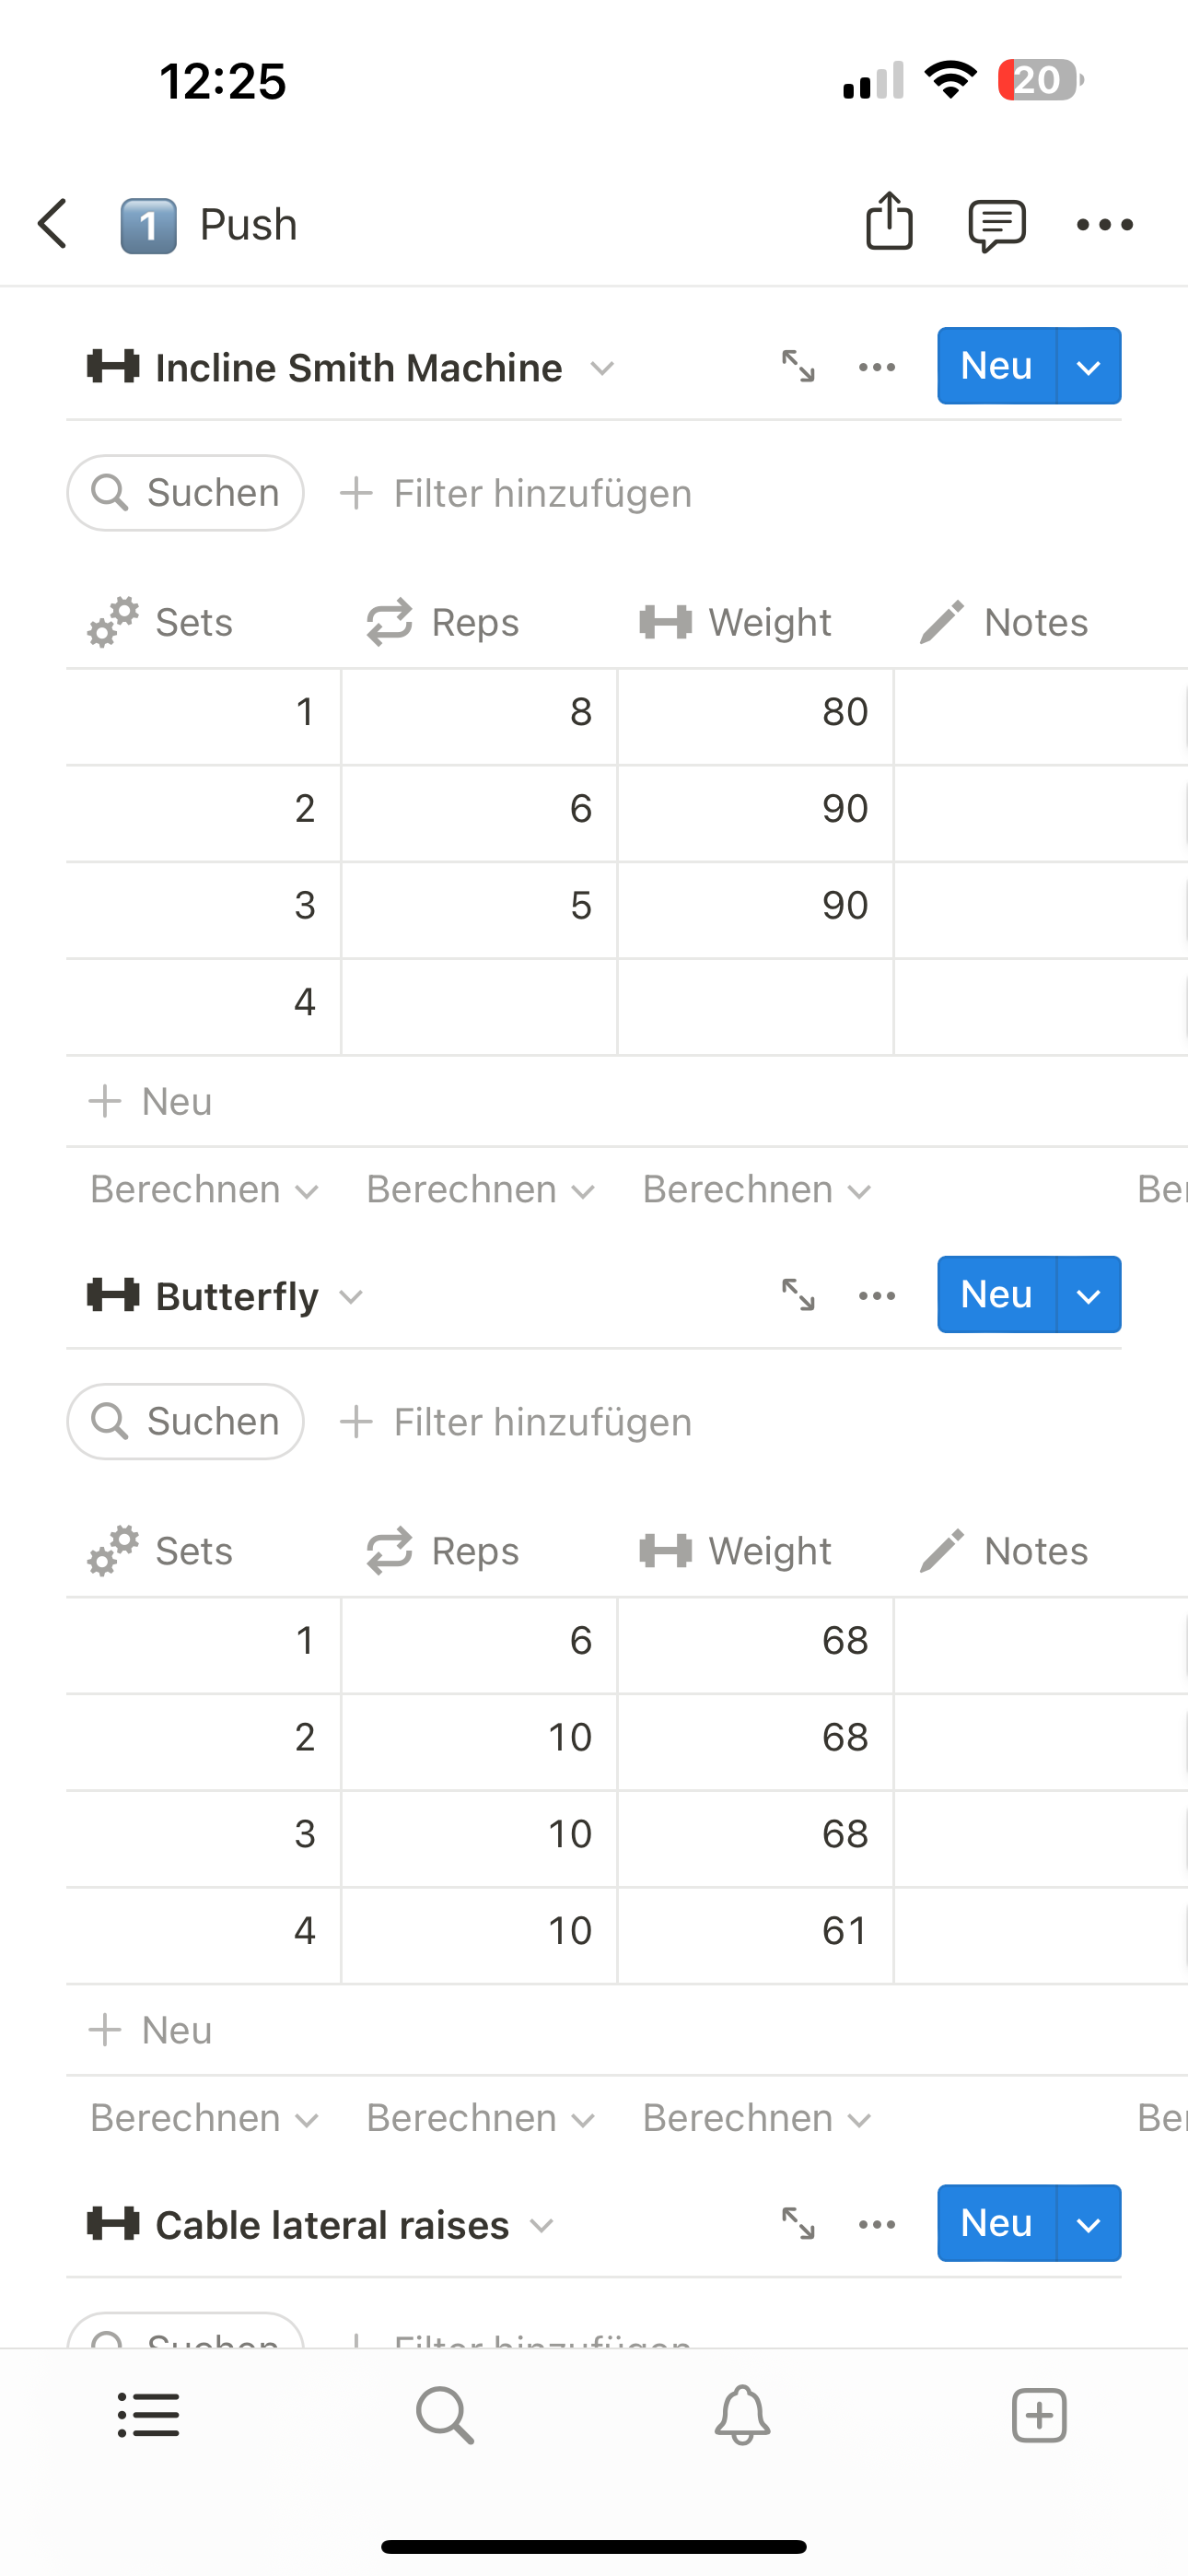The width and height of the screenshot is (1188, 2576).
Task: Add a row with + Neu under Butterfly
Action: 150,2029
